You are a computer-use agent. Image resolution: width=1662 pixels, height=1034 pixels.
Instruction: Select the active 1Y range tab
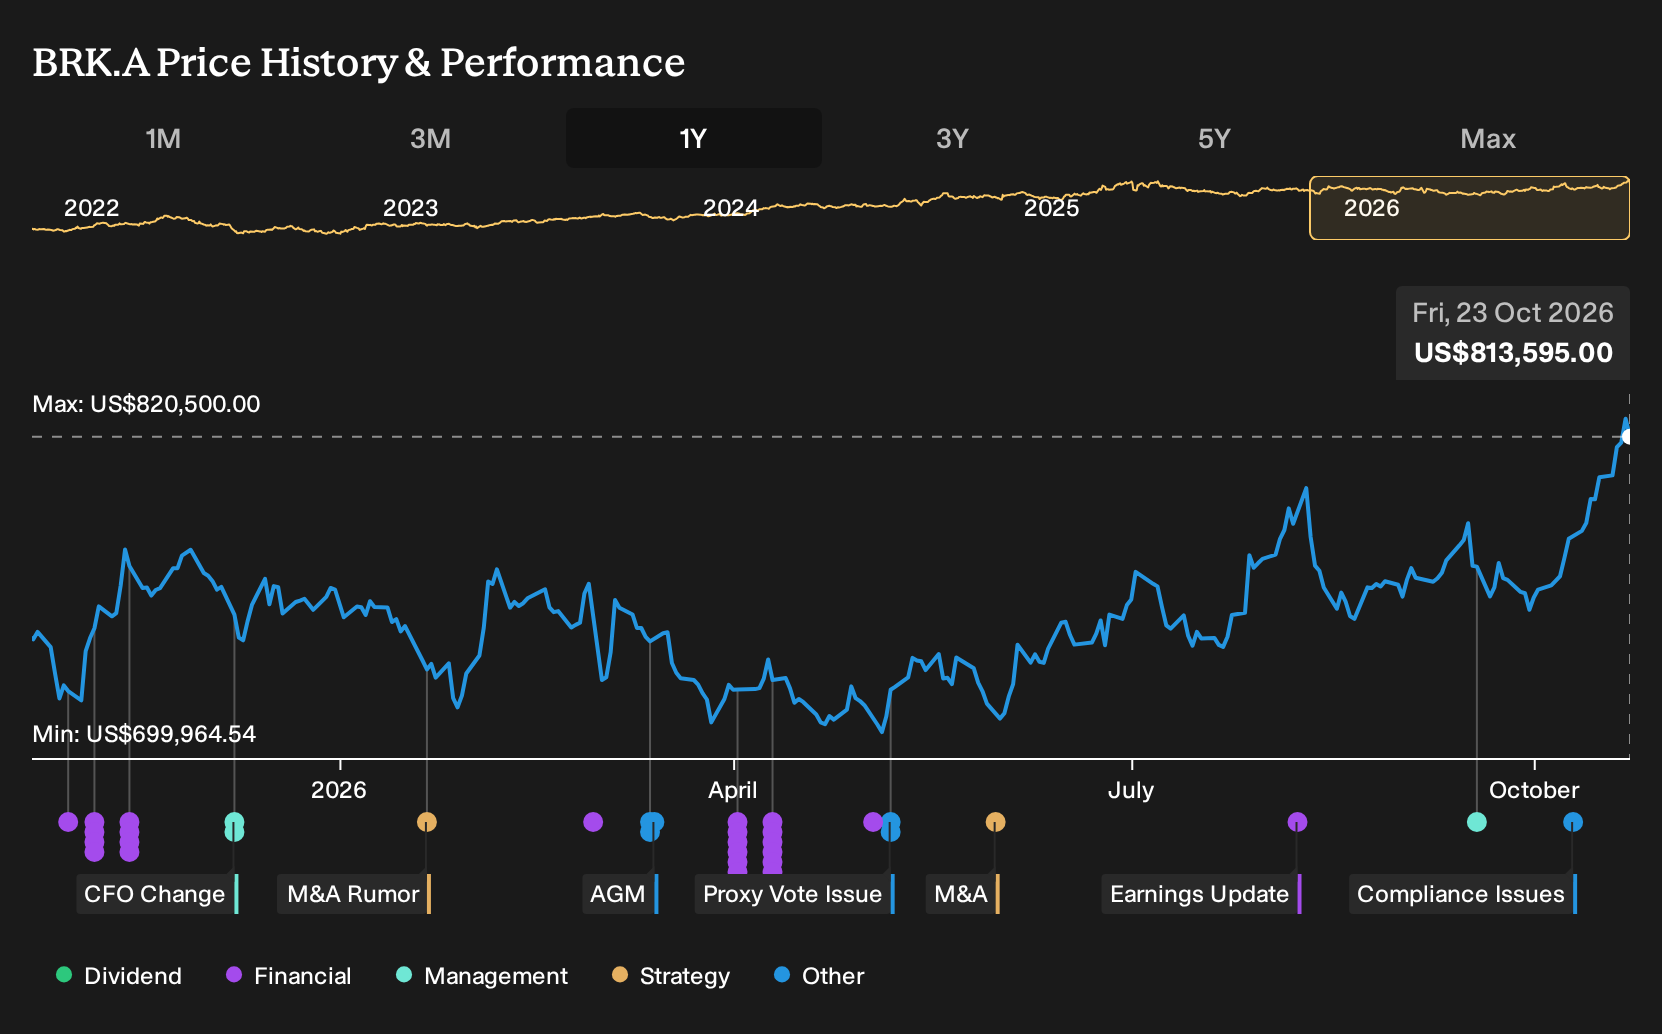point(693,138)
